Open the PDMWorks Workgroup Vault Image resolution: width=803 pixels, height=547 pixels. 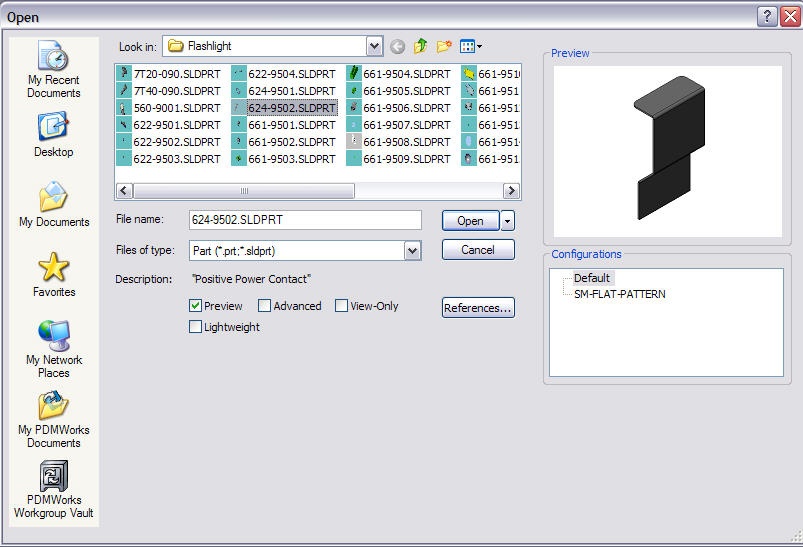[54, 490]
